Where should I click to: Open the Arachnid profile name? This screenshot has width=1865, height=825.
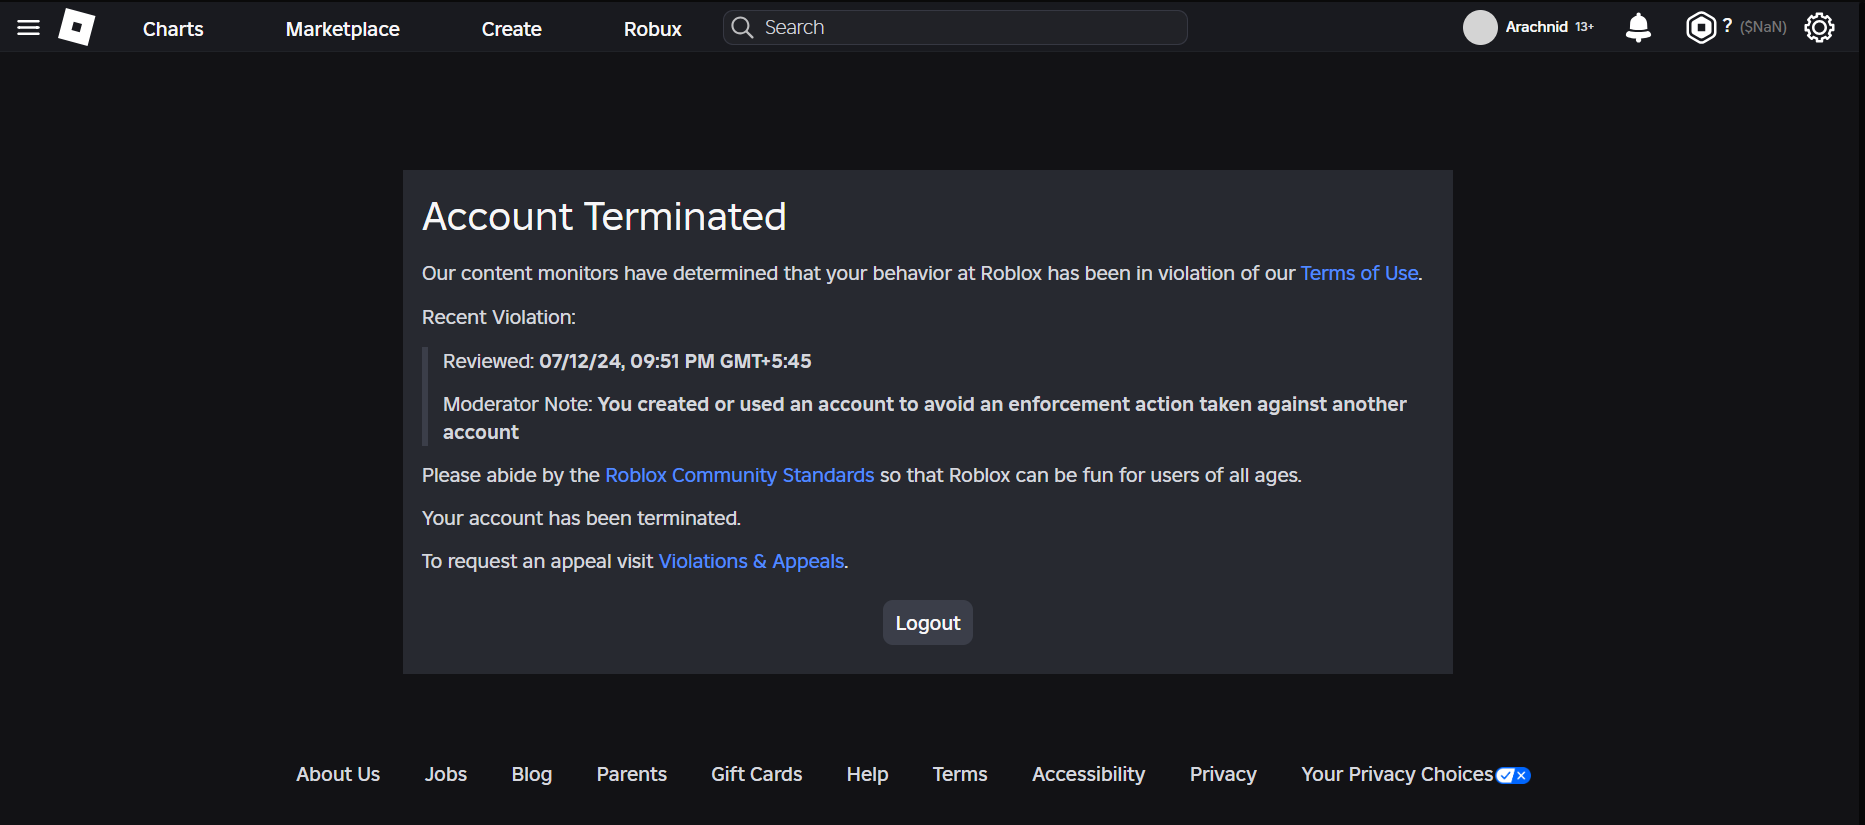[1537, 27]
